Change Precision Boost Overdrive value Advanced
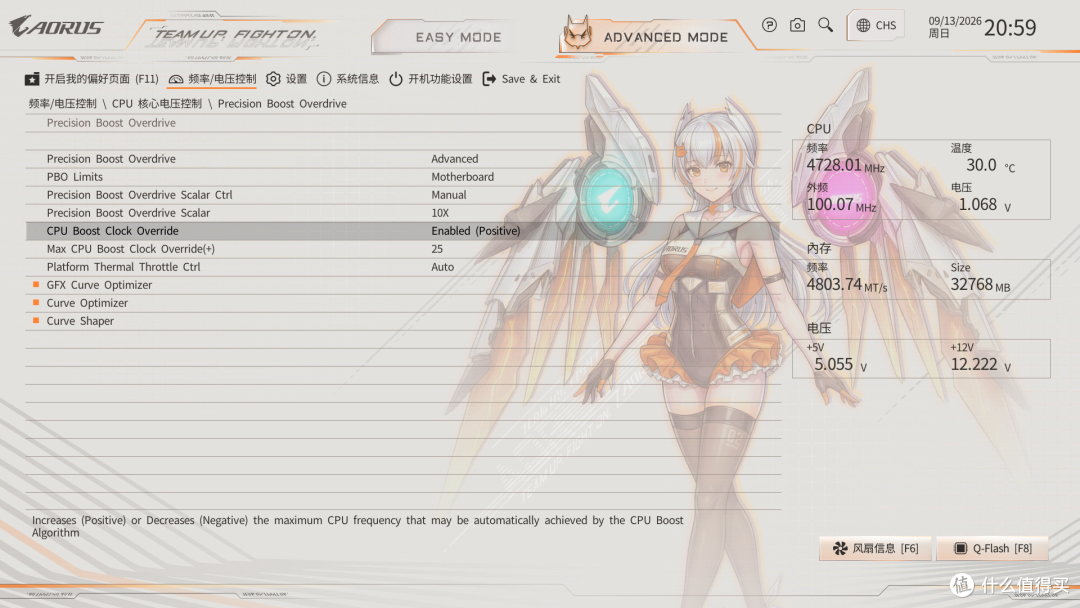Screen dimensions: 1080x608 [455, 159]
